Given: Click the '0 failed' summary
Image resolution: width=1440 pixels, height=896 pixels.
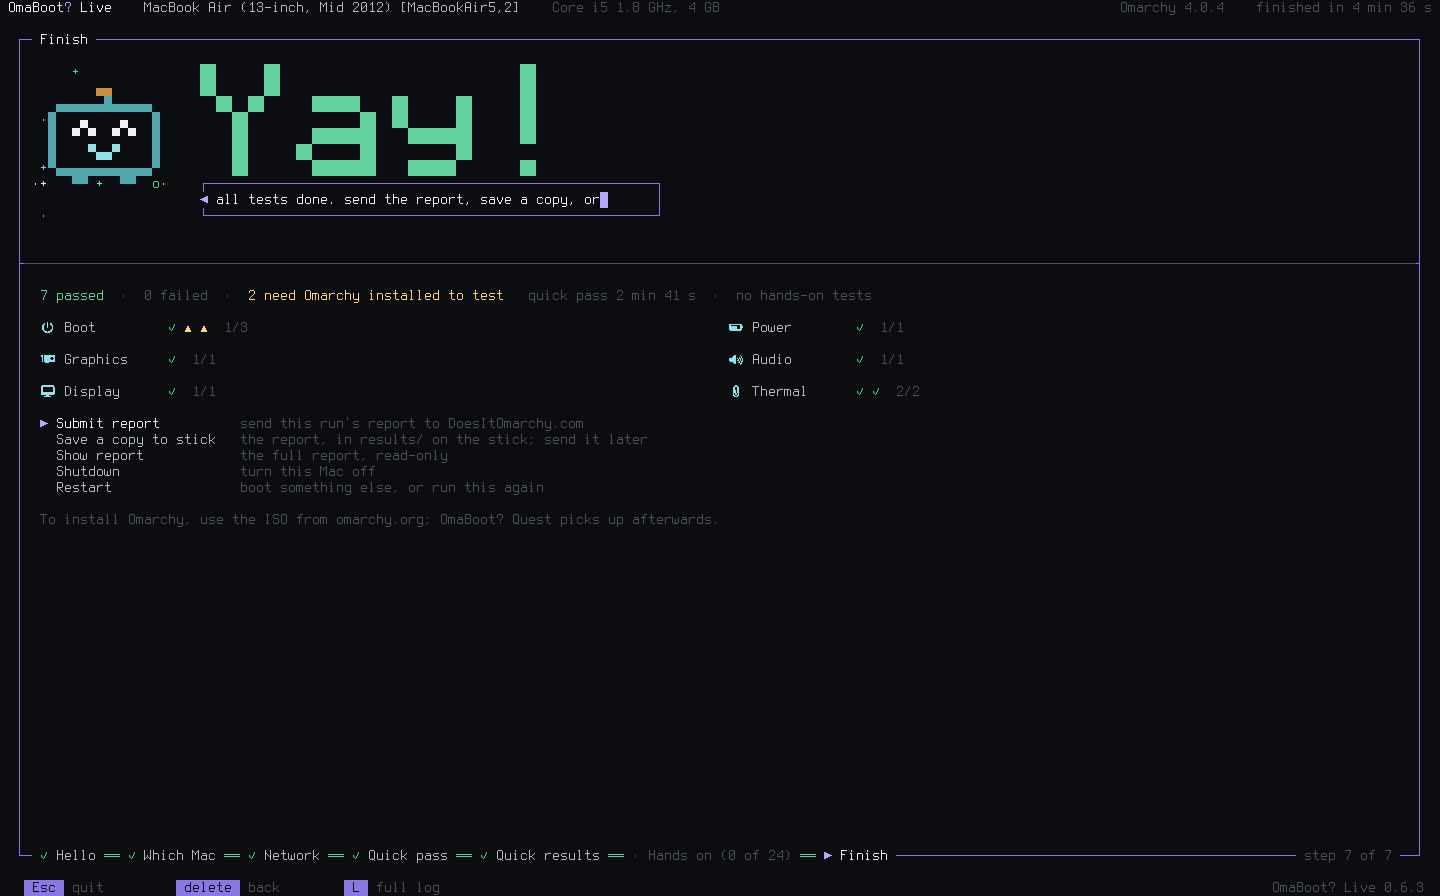Looking at the screenshot, I should [176, 295].
